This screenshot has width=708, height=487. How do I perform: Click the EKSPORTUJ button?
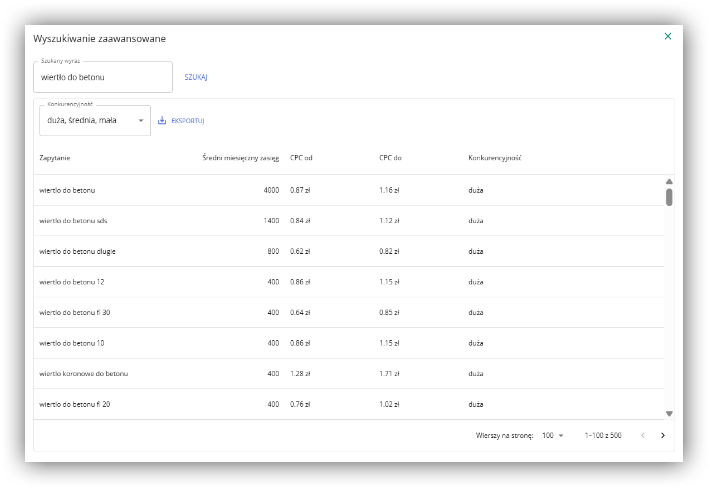(187, 121)
